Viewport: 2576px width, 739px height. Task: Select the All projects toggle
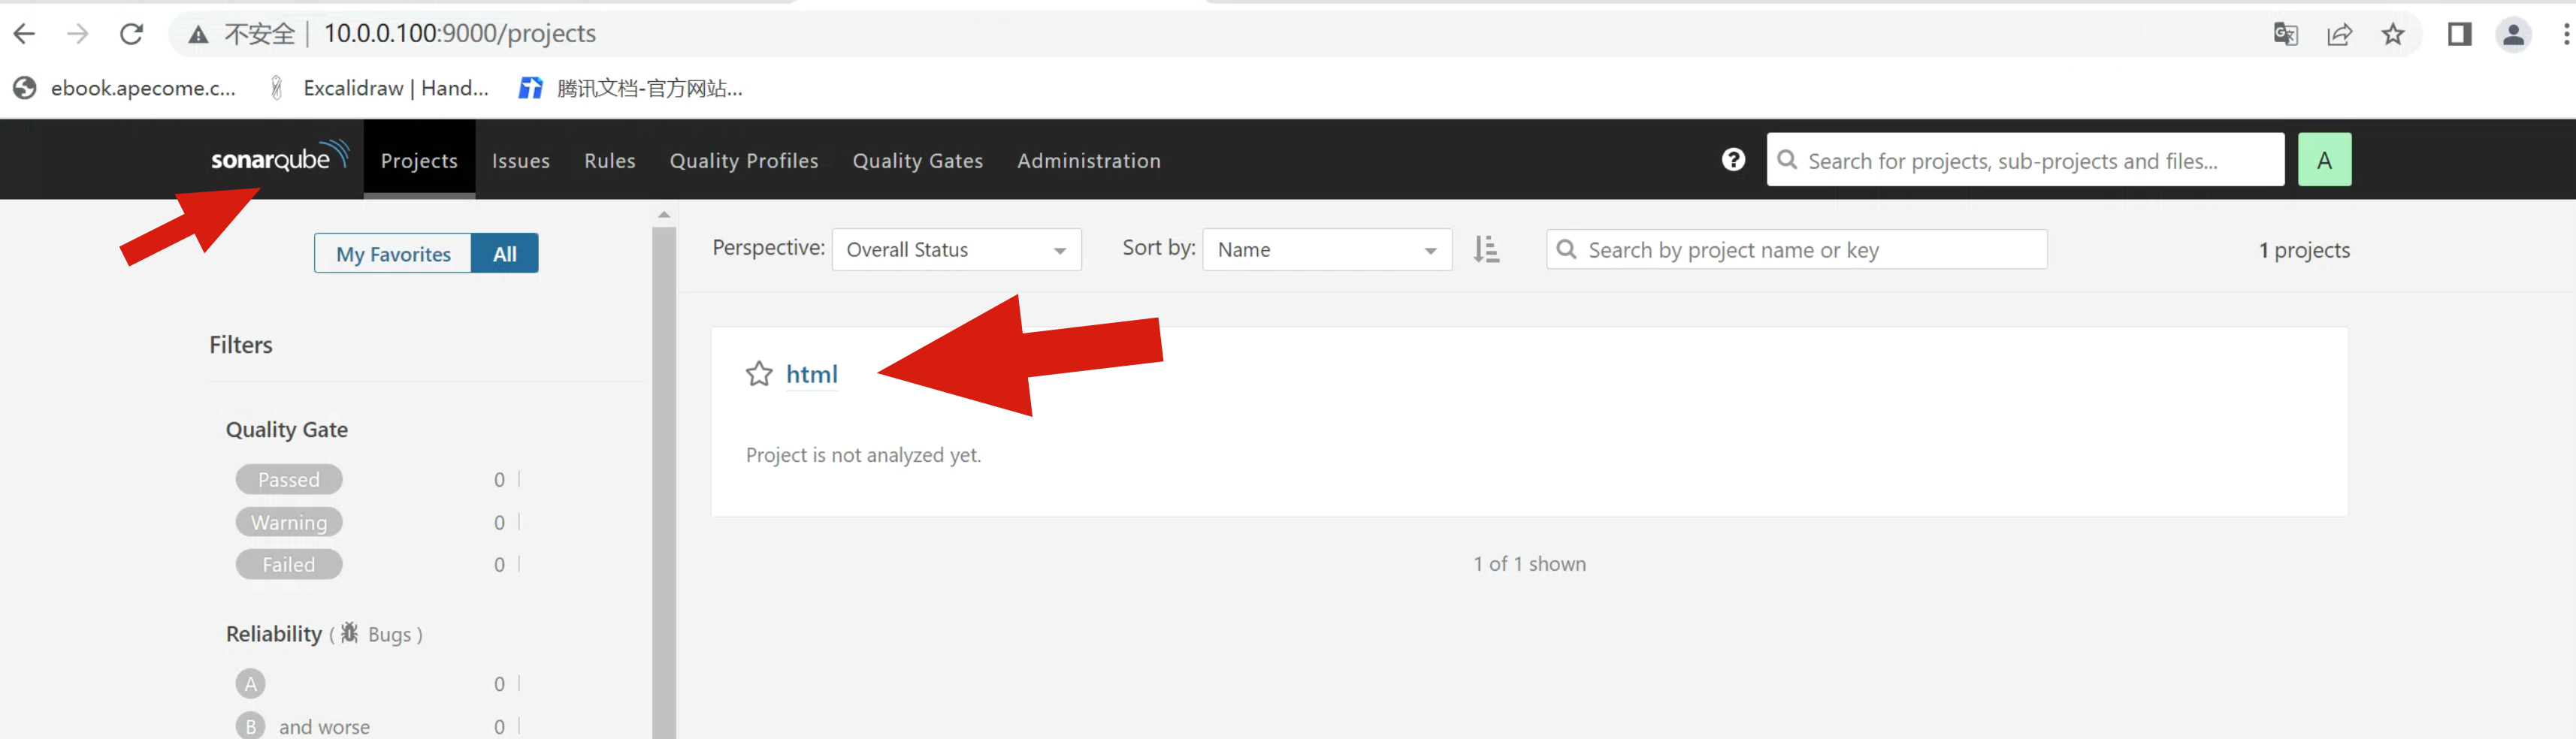tap(505, 254)
